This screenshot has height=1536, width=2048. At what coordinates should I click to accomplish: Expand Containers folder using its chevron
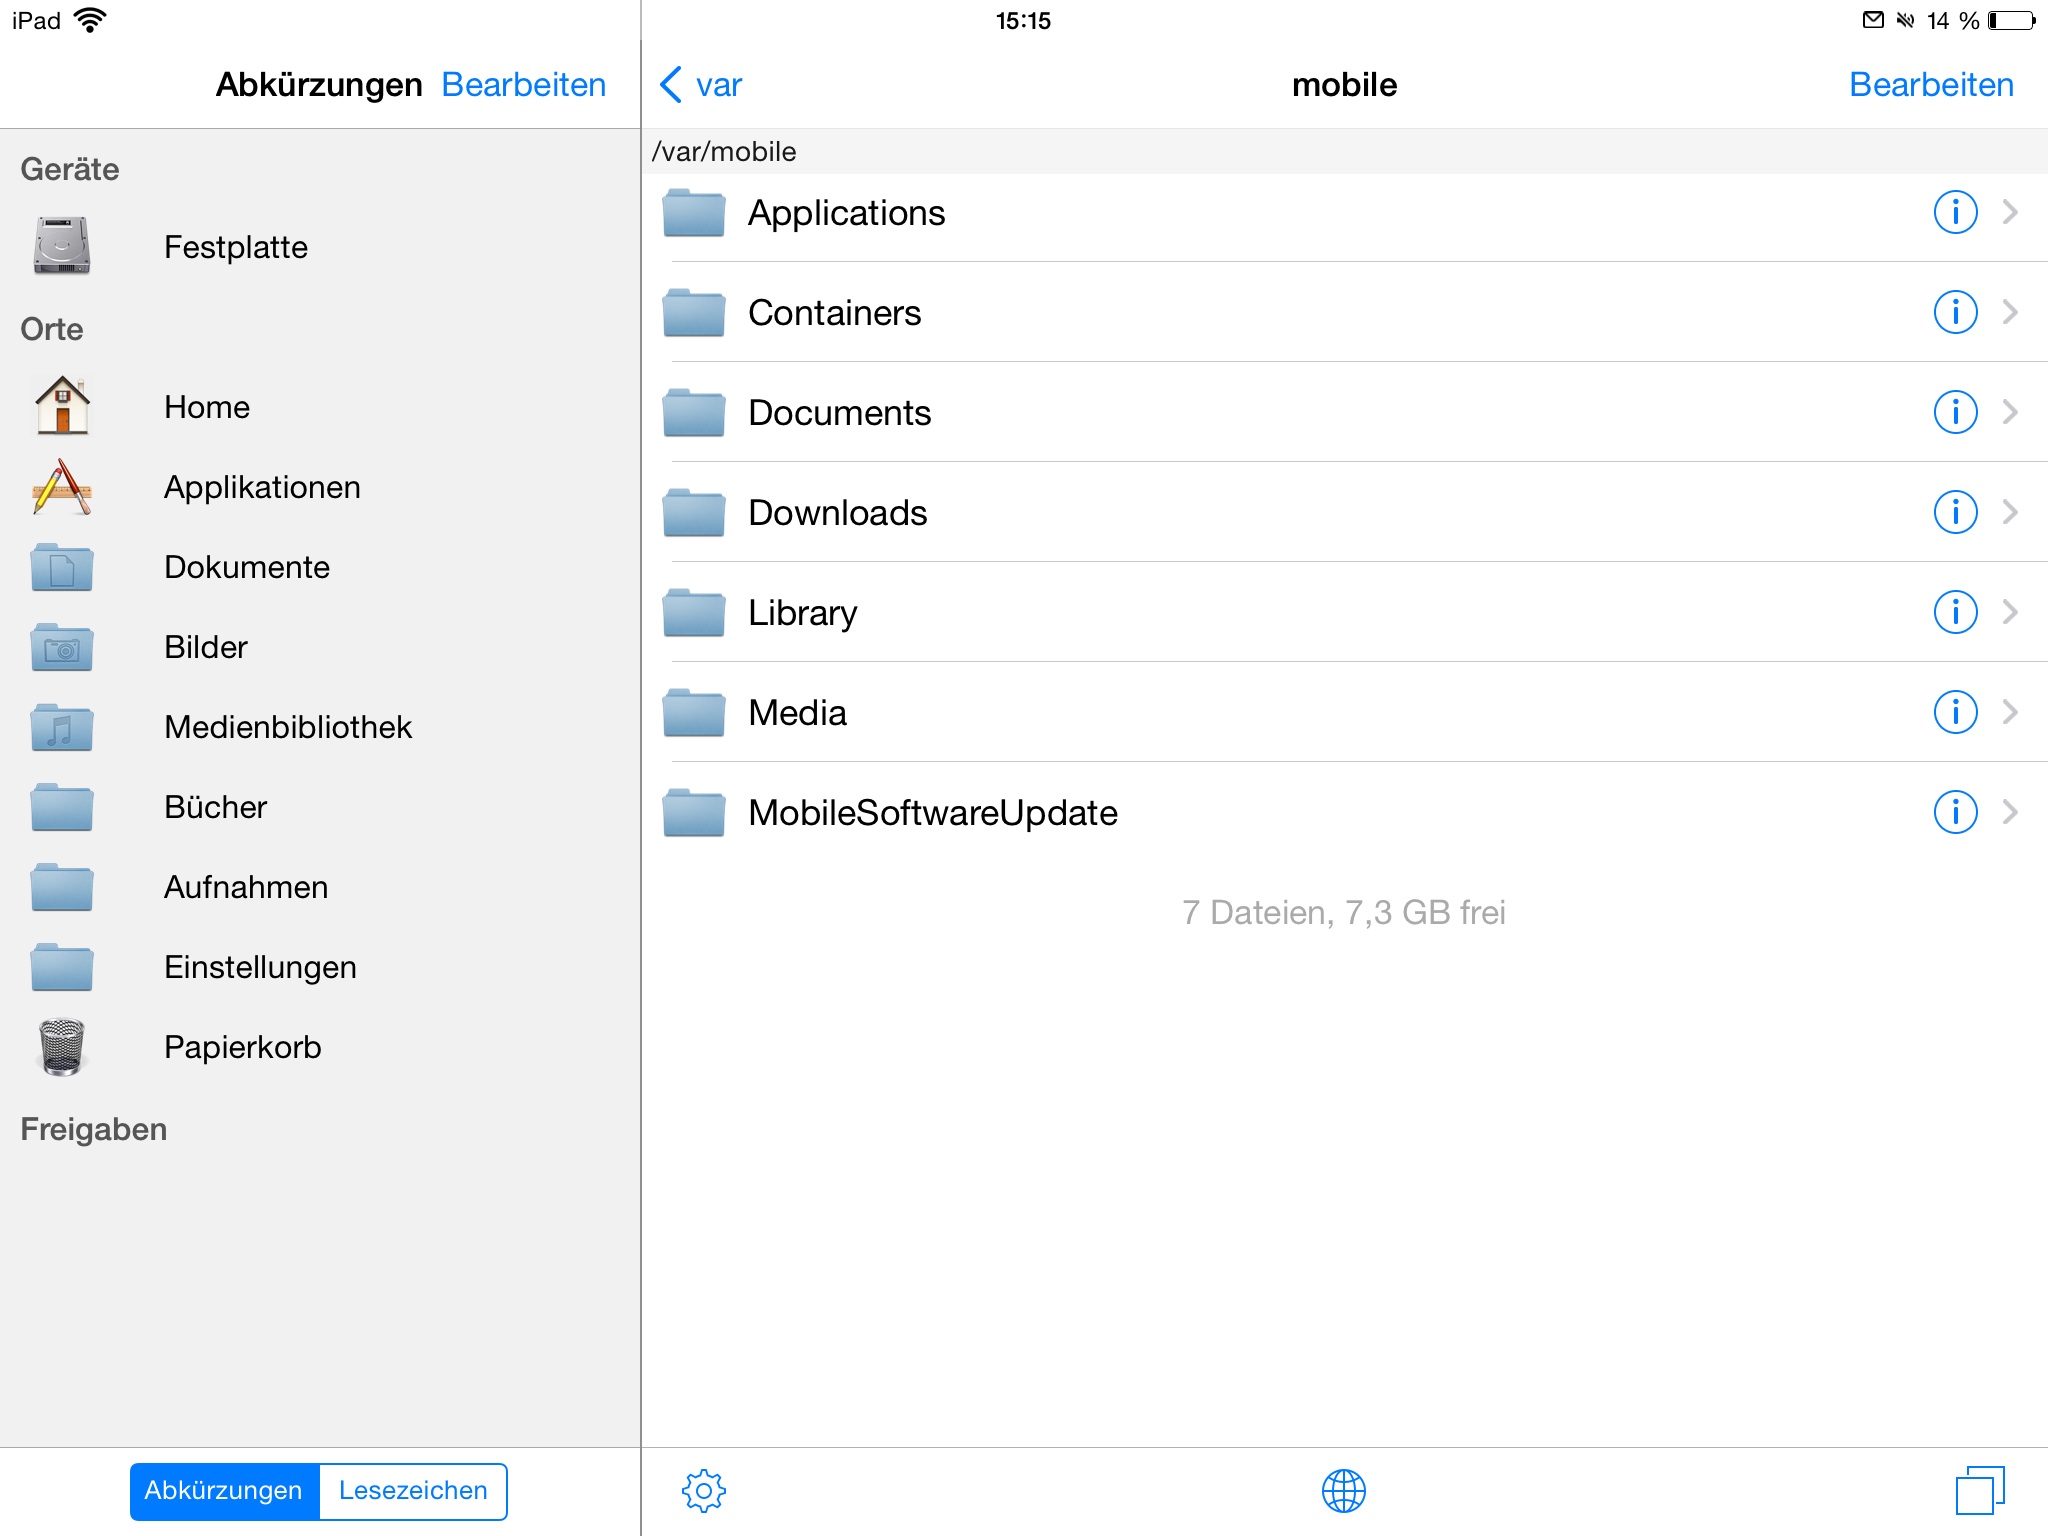coord(2010,312)
